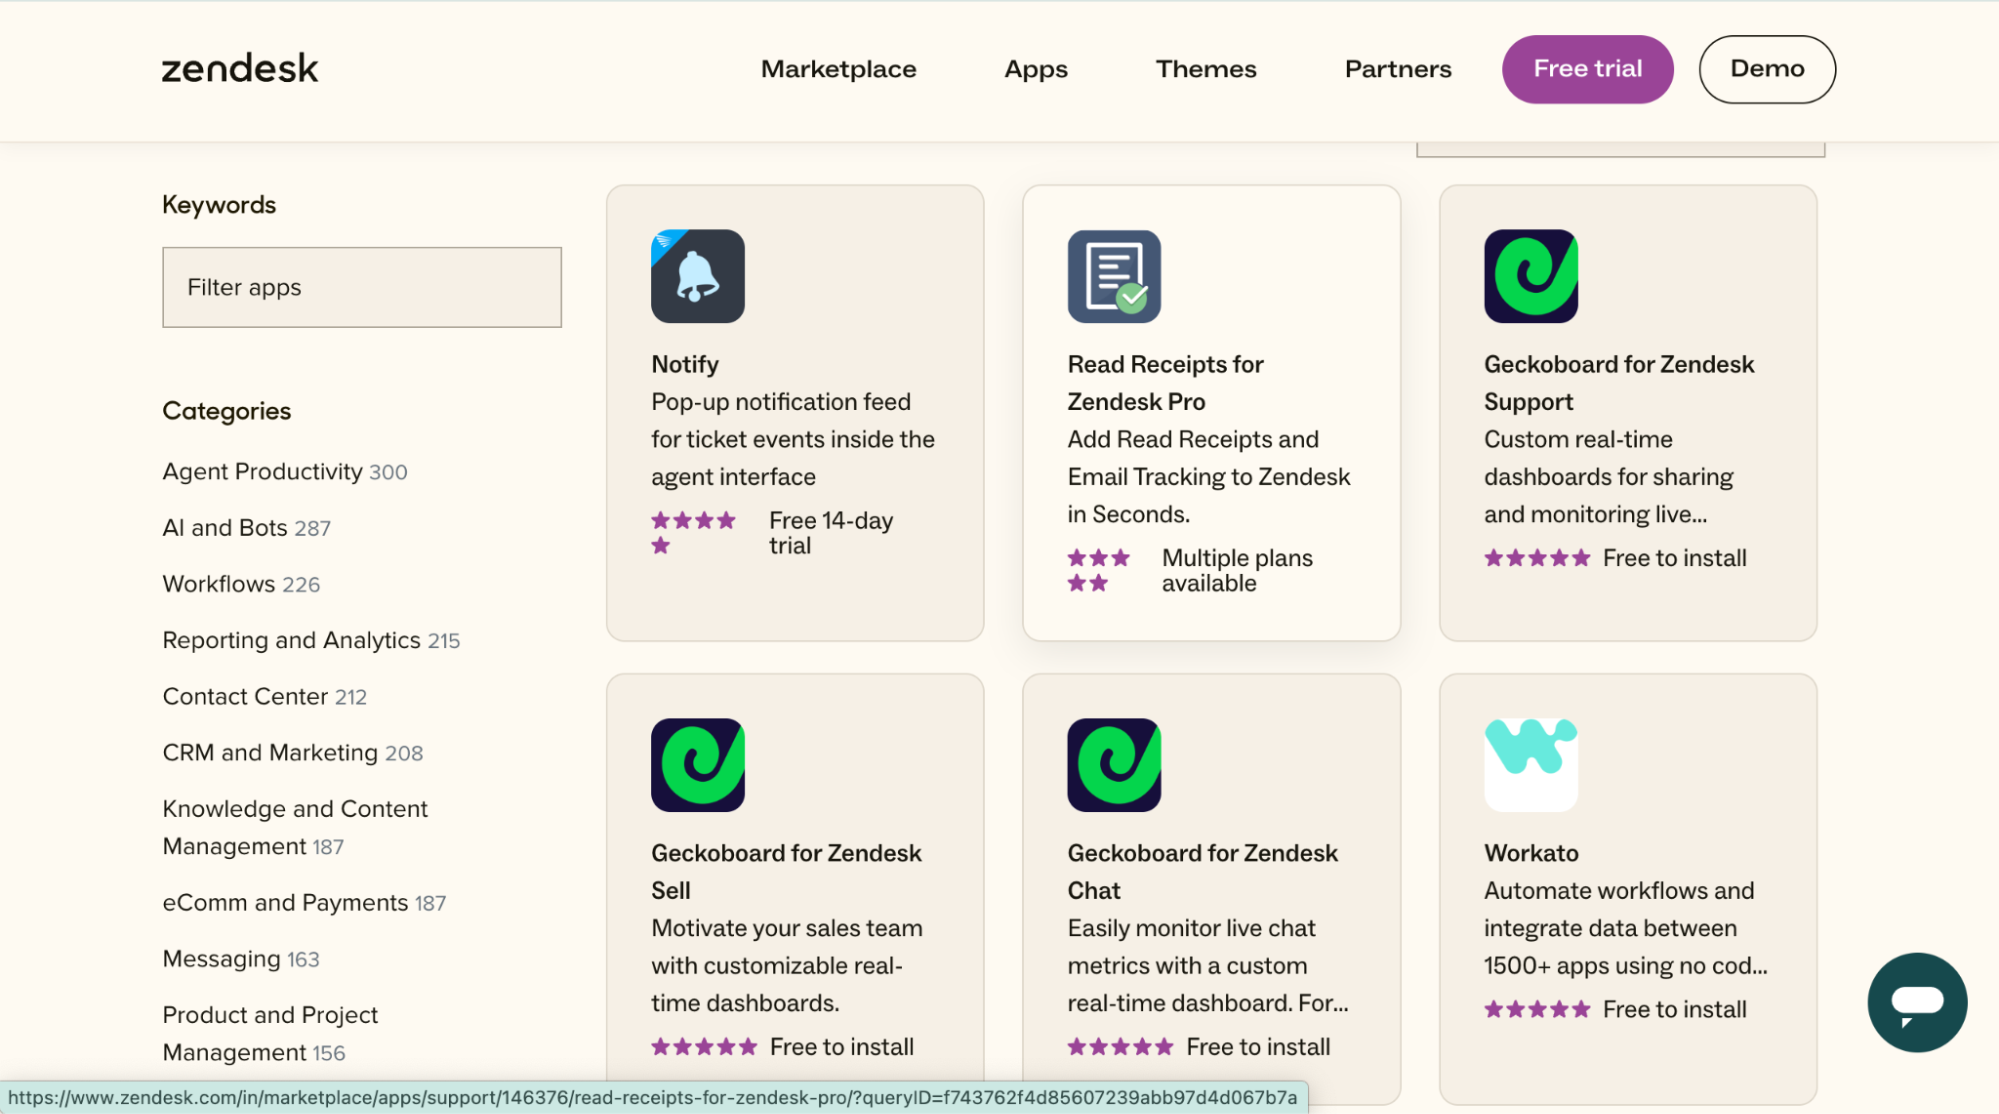The width and height of the screenshot is (1999, 1114).
Task: Click star rating on Geckoboard Sell card
Action: 704,1047
